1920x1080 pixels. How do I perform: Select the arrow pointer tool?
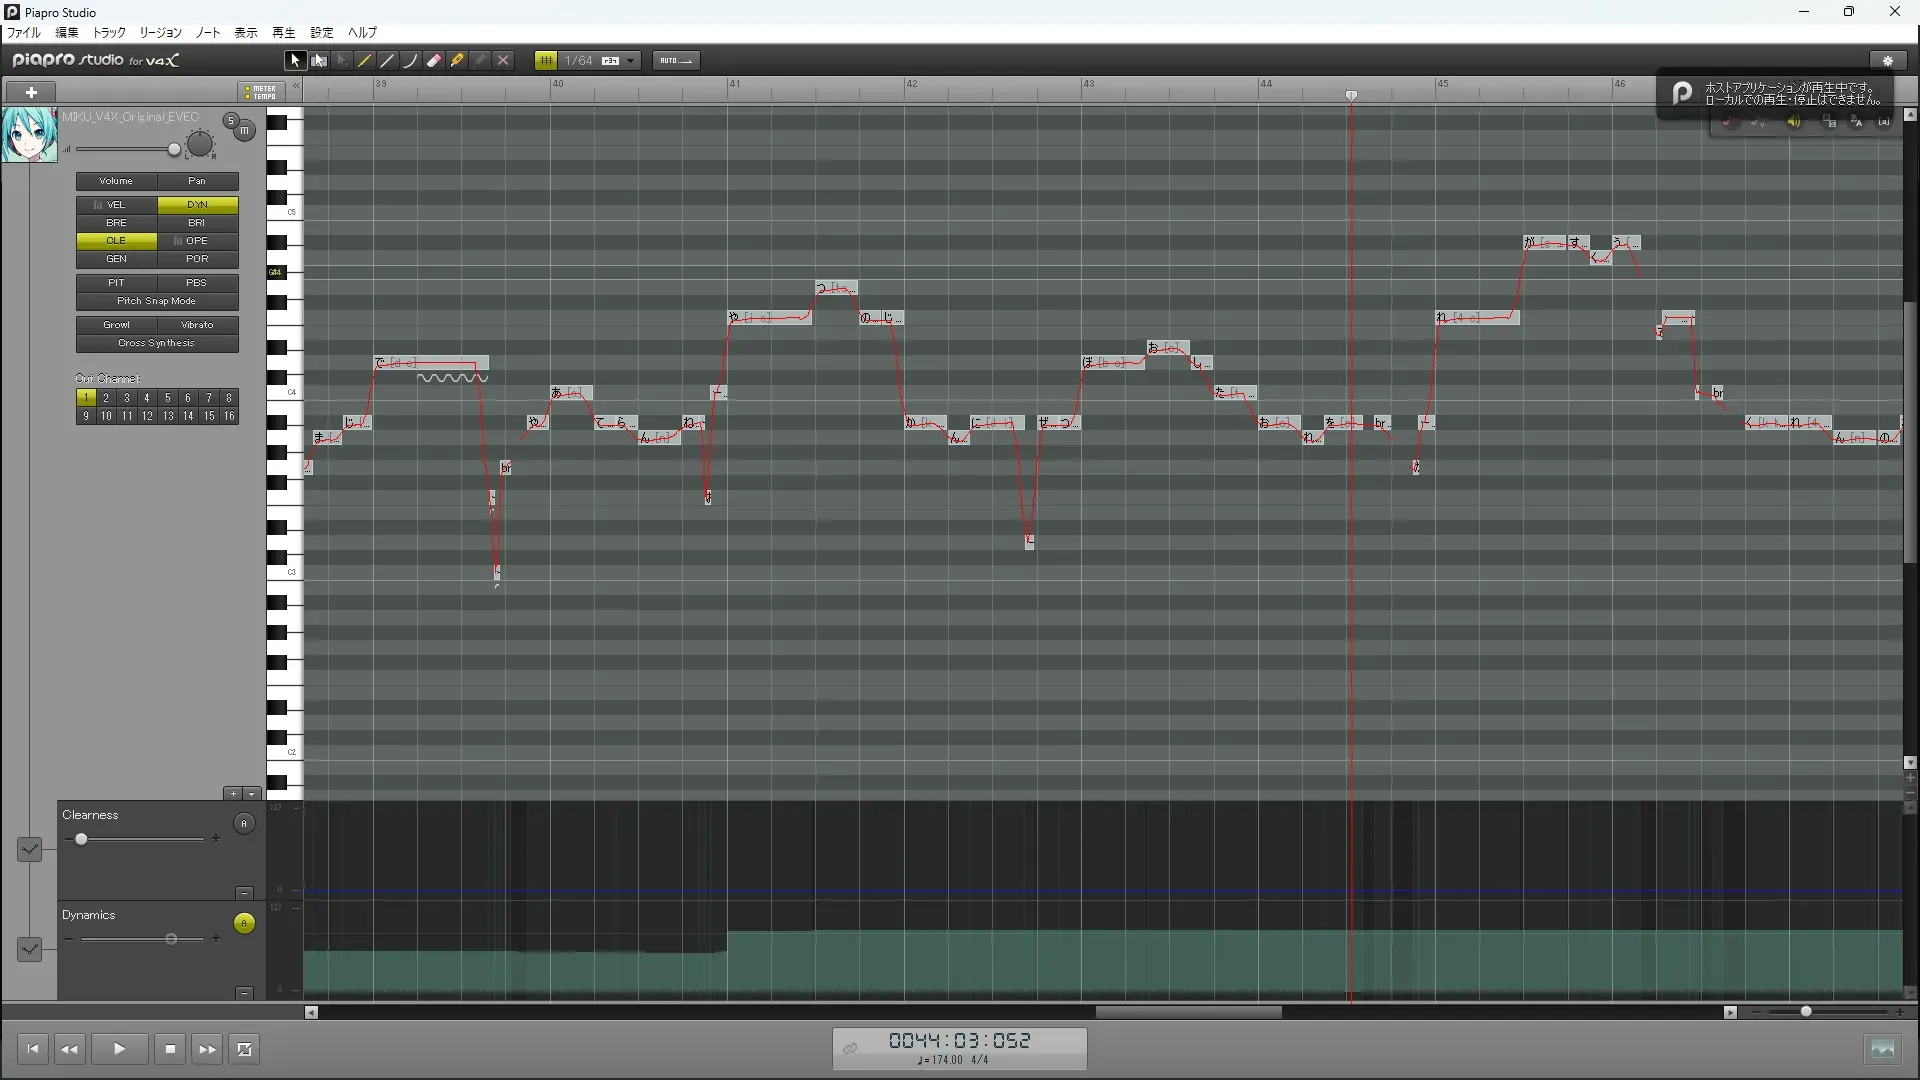click(x=295, y=61)
